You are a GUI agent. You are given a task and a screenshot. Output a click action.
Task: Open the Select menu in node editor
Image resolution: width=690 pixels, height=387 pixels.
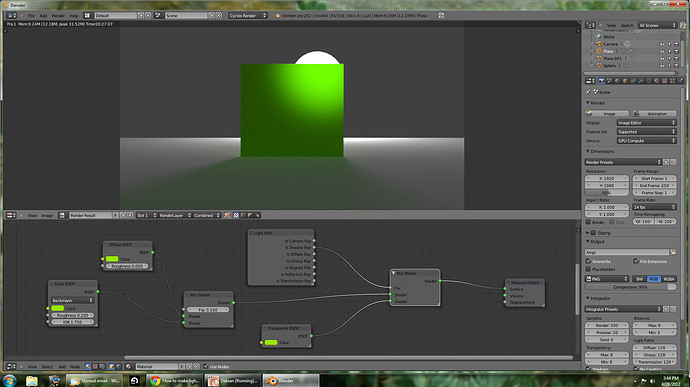coord(47,366)
